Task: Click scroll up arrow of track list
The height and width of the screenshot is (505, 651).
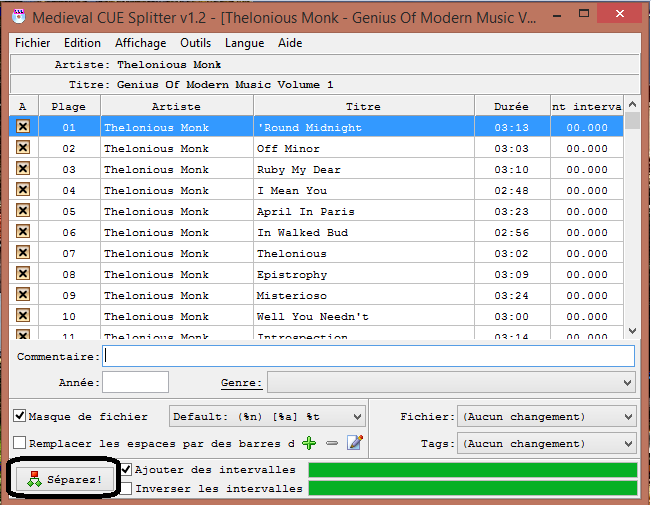Action: [632, 104]
